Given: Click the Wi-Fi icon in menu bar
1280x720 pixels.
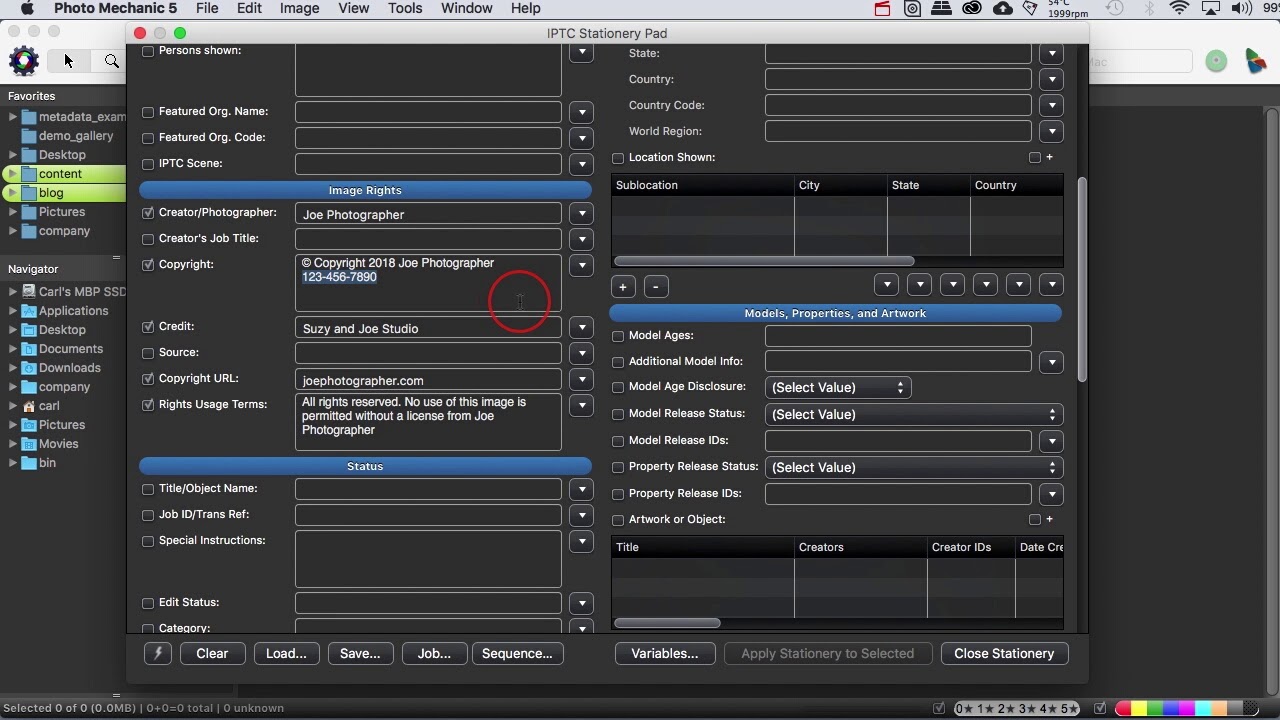Looking at the screenshot, I should pyautogui.click(x=1179, y=9).
